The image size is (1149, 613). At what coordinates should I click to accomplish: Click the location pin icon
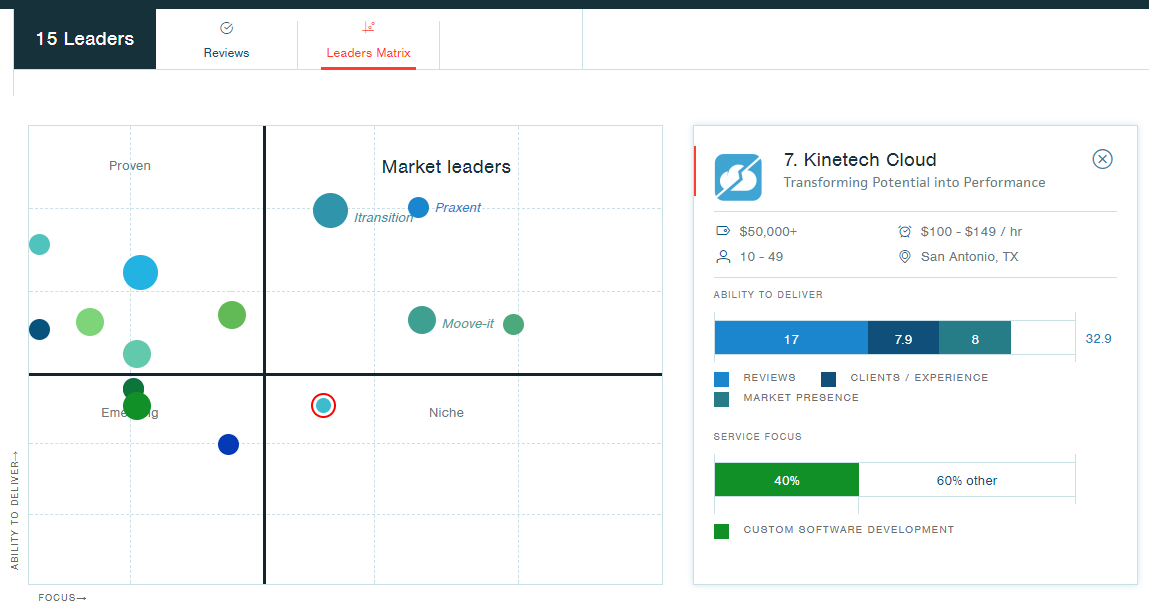pyautogui.click(x=905, y=256)
